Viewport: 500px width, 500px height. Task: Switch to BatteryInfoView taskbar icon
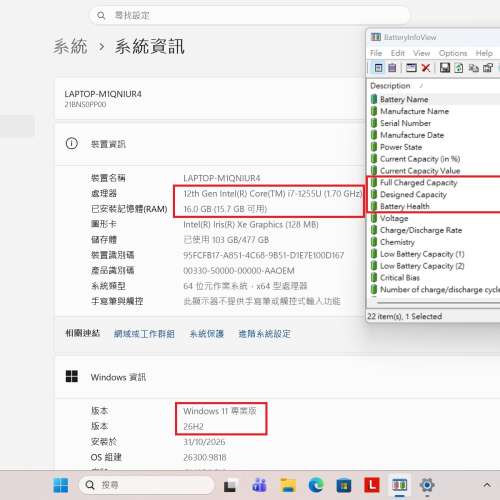(x=400, y=485)
